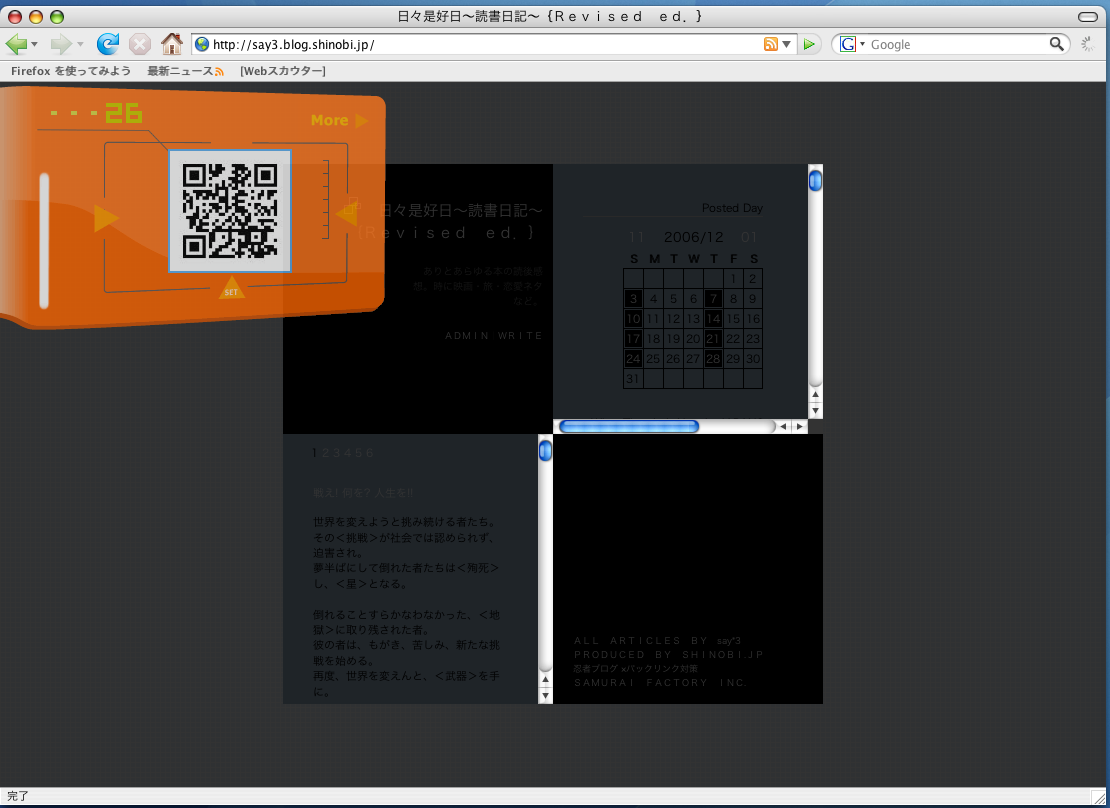Click the orange 'More' button on widget
1110x808 pixels.
340,120
